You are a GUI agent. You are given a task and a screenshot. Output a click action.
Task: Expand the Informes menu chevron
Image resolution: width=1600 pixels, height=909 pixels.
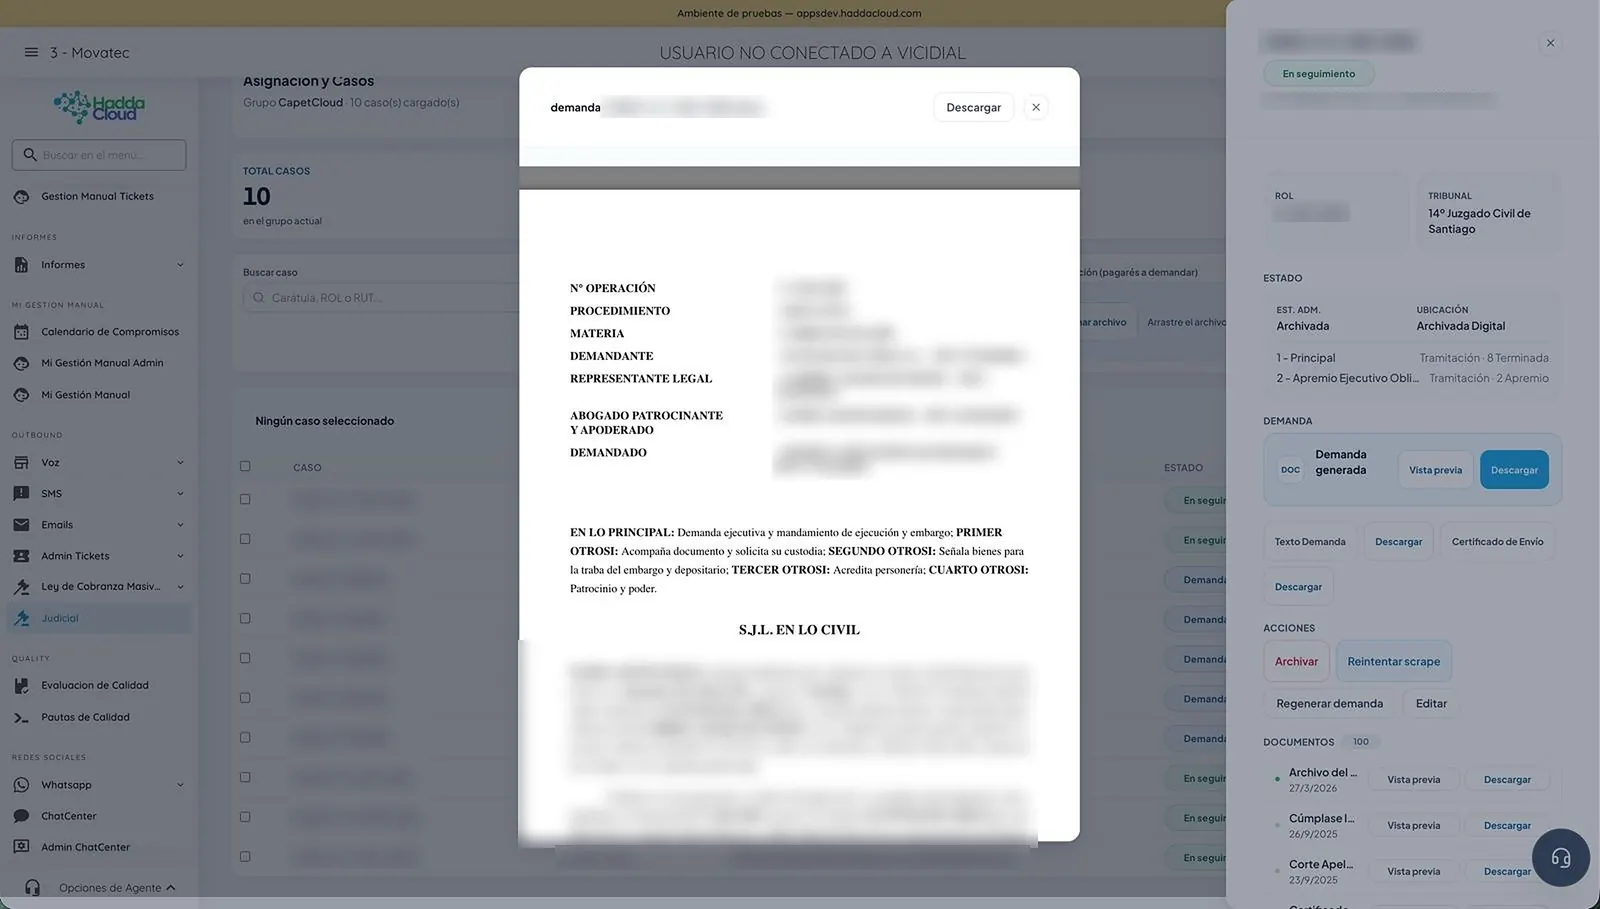point(180,265)
